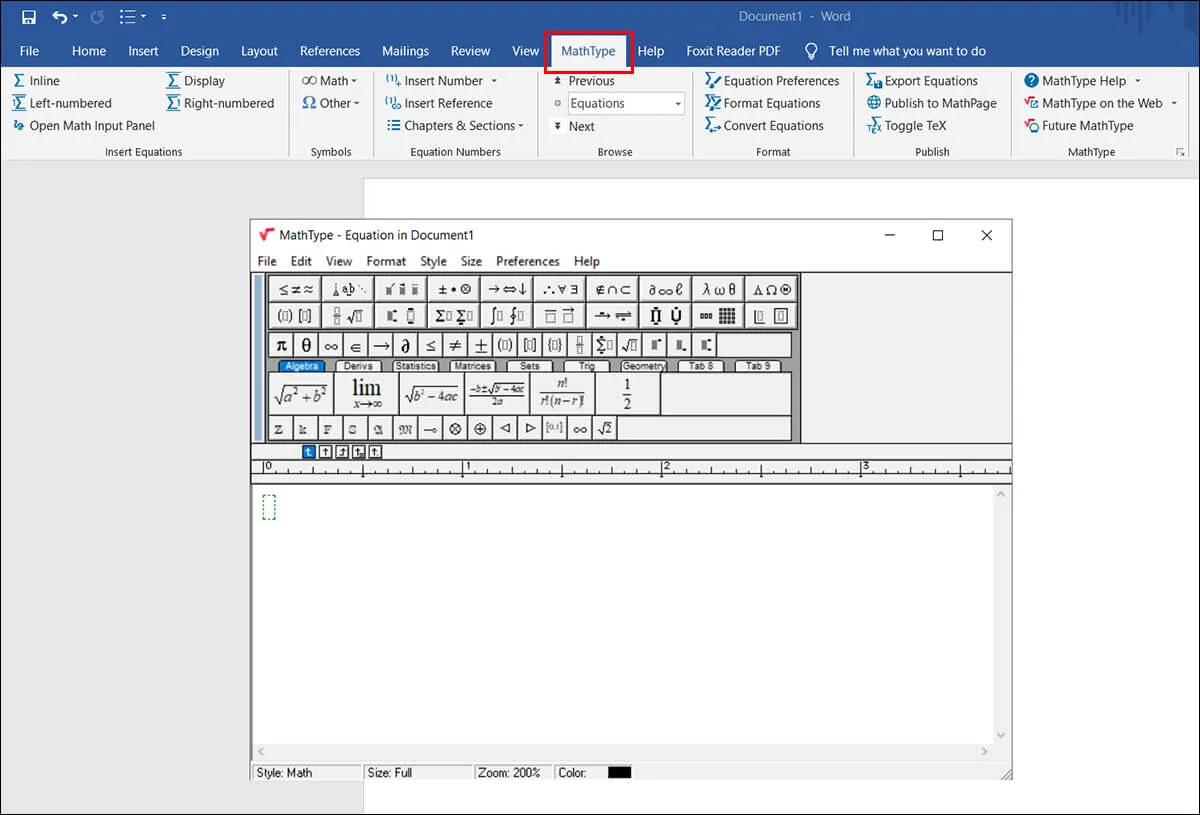This screenshot has height=815, width=1200.
Task: Click the down arrow on the vertical scrollbar
Action: point(1001,733)
